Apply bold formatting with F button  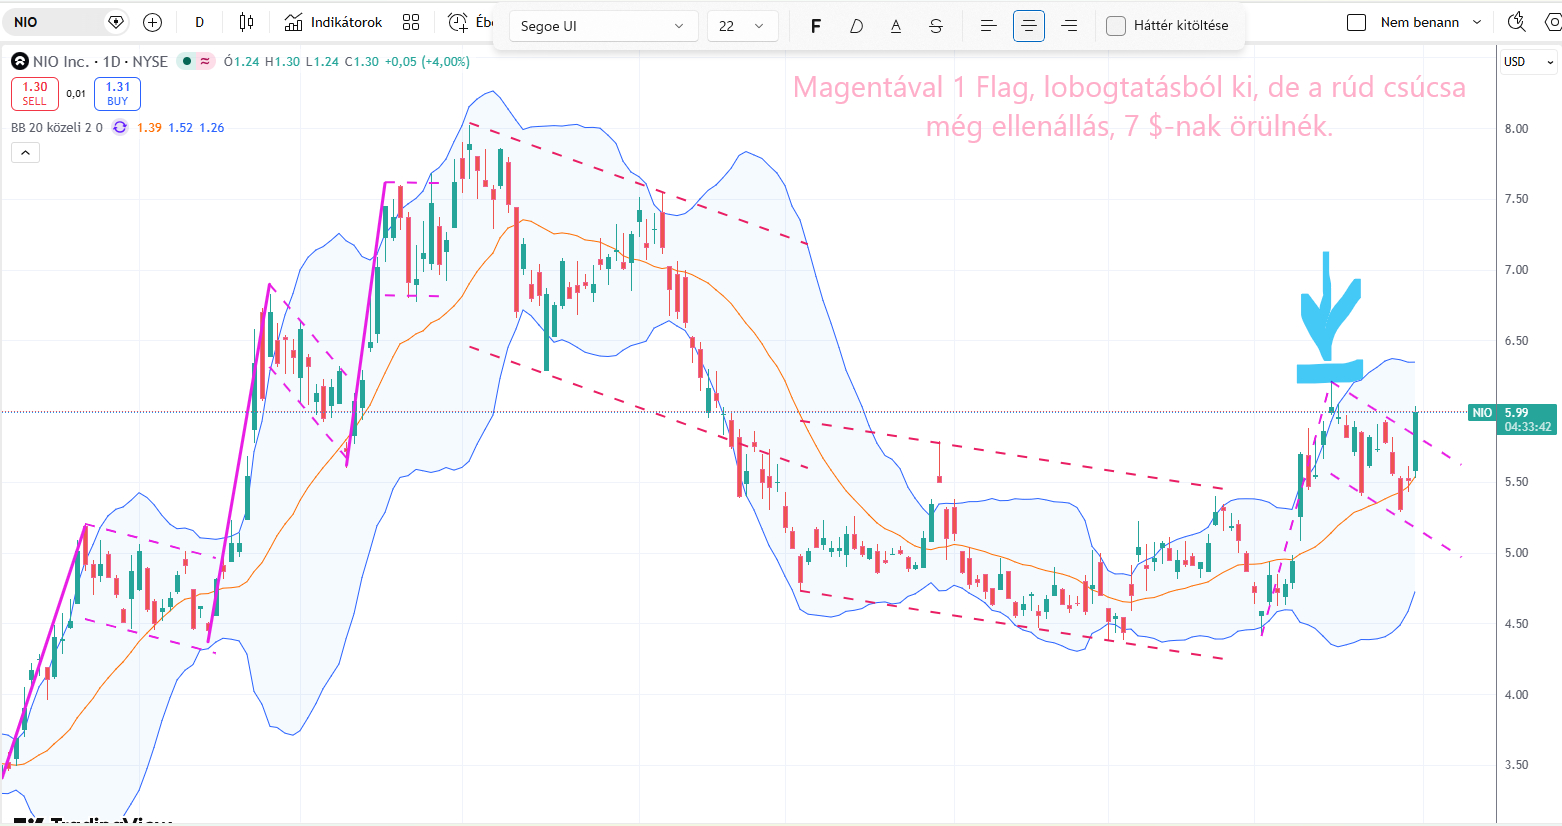tap(815, 26)
